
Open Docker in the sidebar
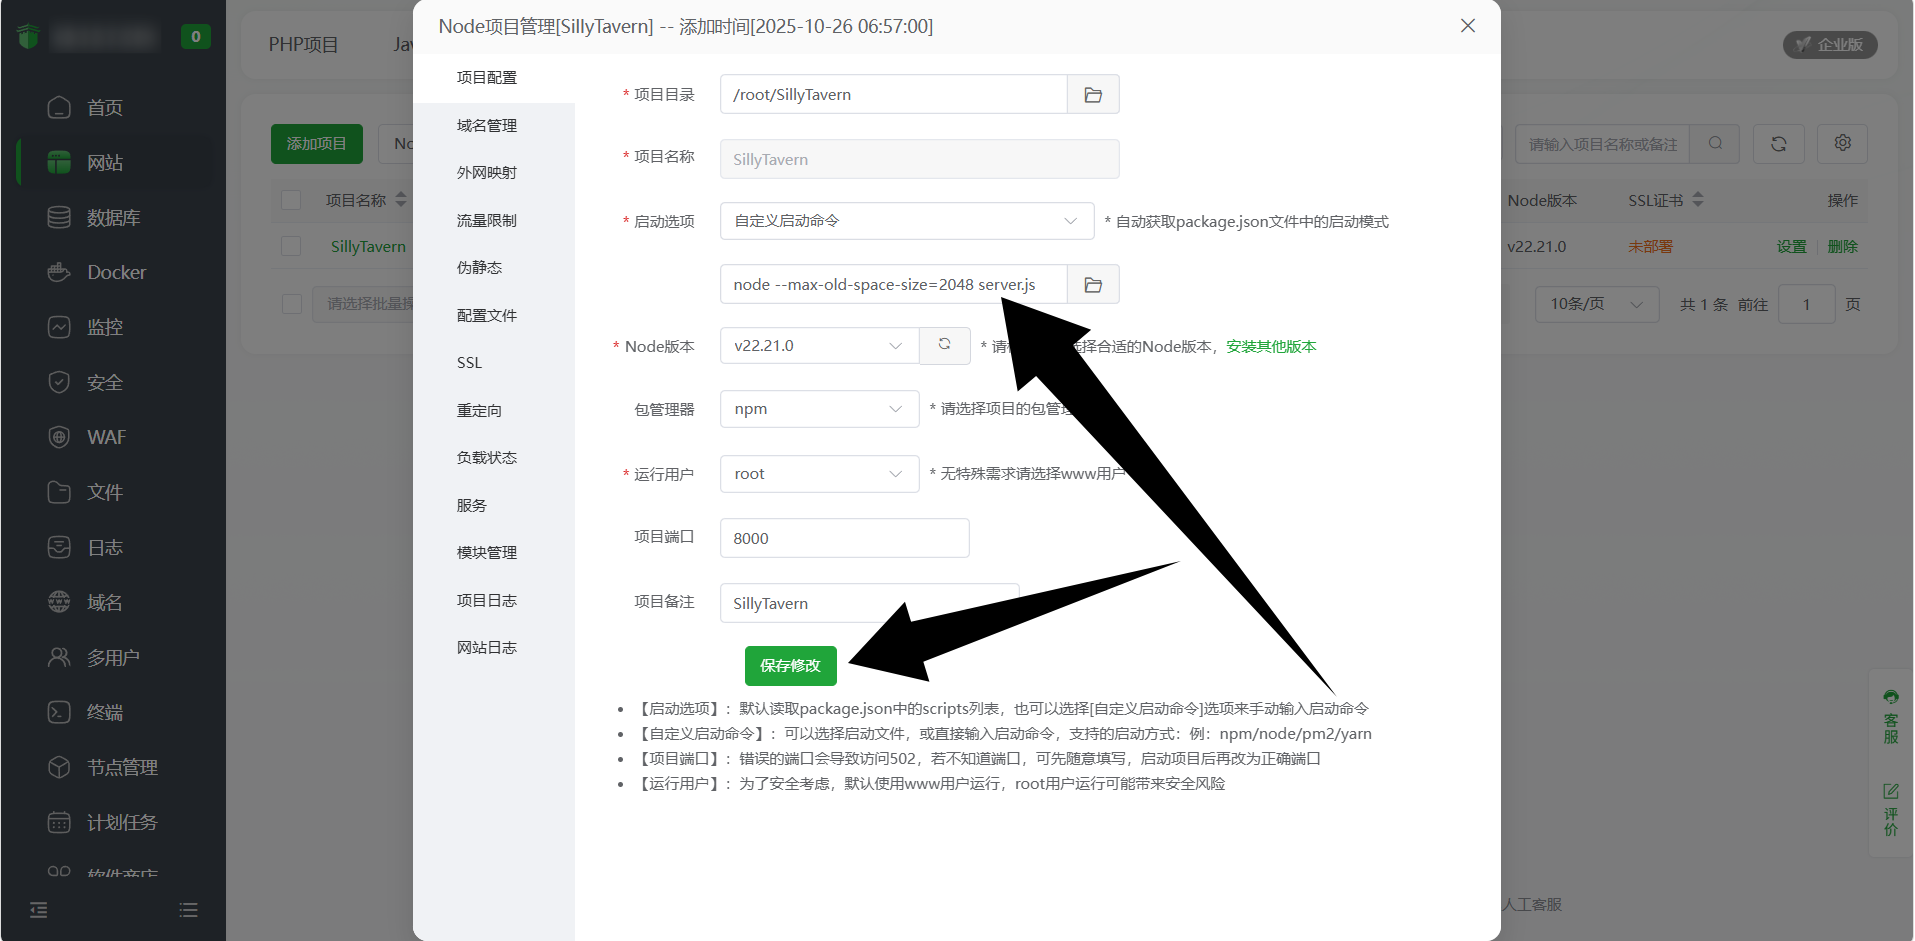click(x=116, y=272)
